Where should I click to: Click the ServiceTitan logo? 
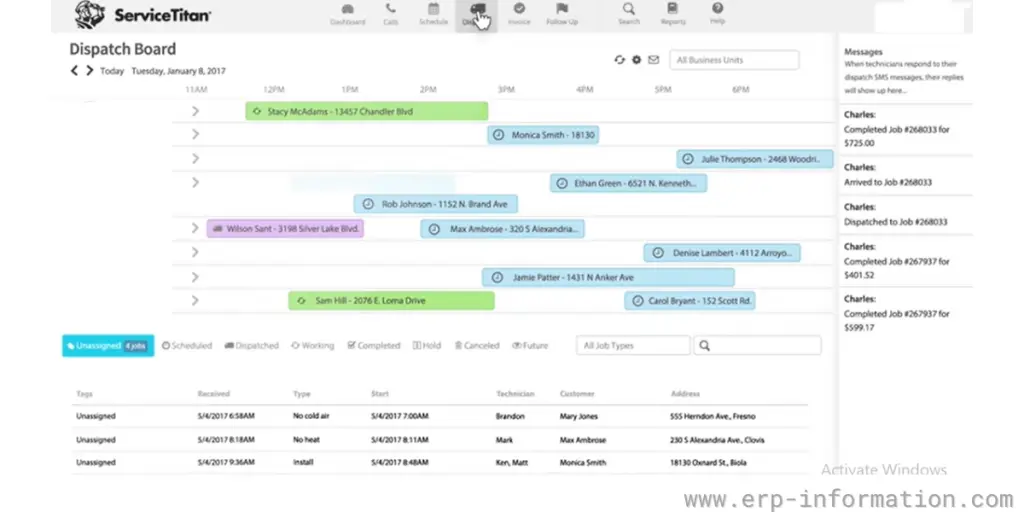tap(142, 15)
